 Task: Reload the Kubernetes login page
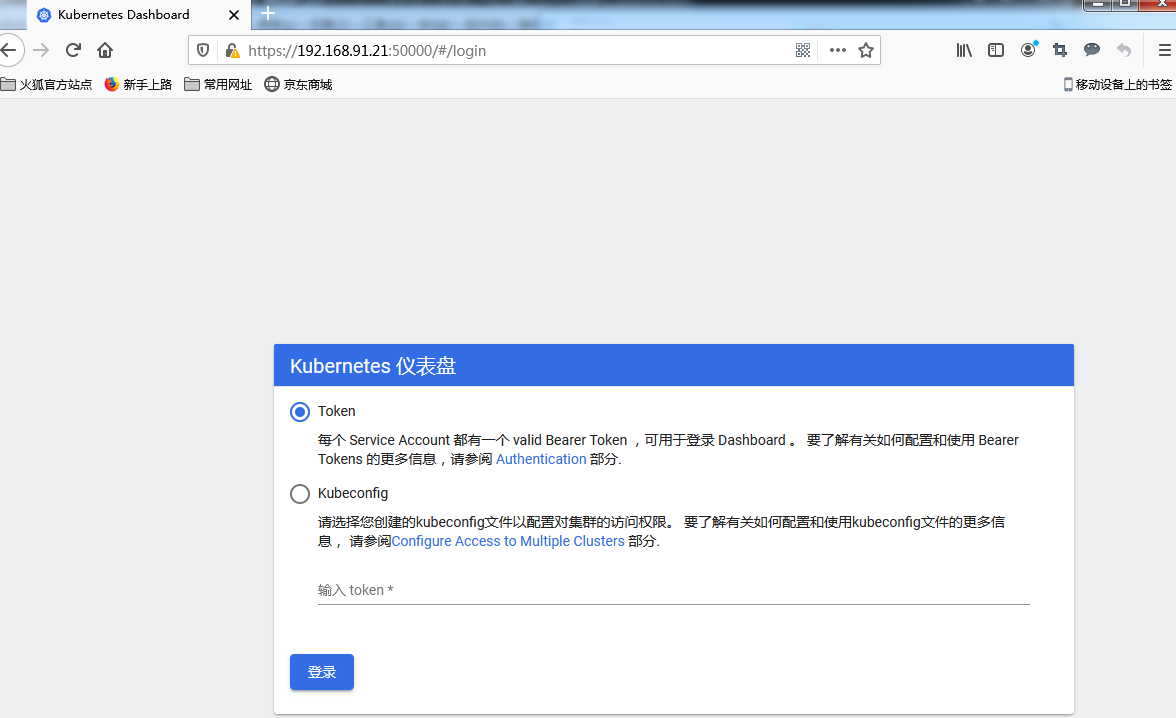click(73, 50)
